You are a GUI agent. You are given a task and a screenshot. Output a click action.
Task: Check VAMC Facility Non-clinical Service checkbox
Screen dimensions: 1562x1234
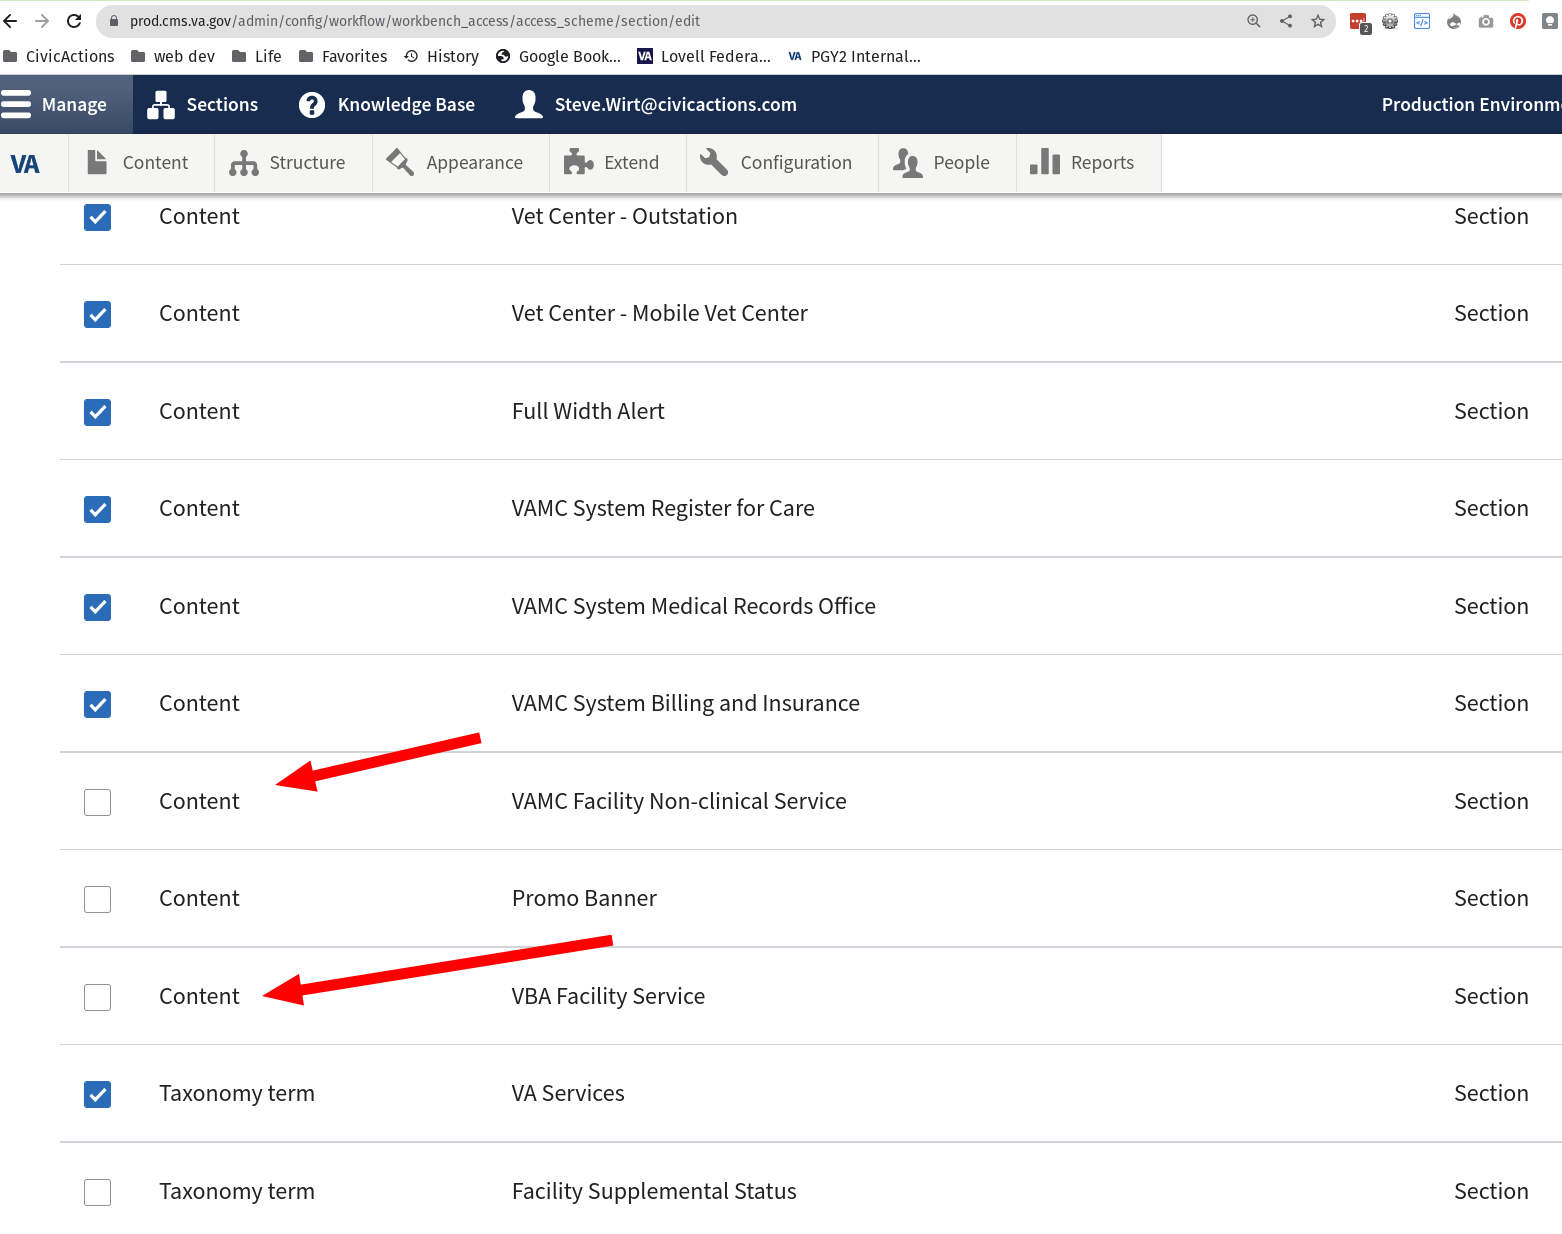(97, 802)
